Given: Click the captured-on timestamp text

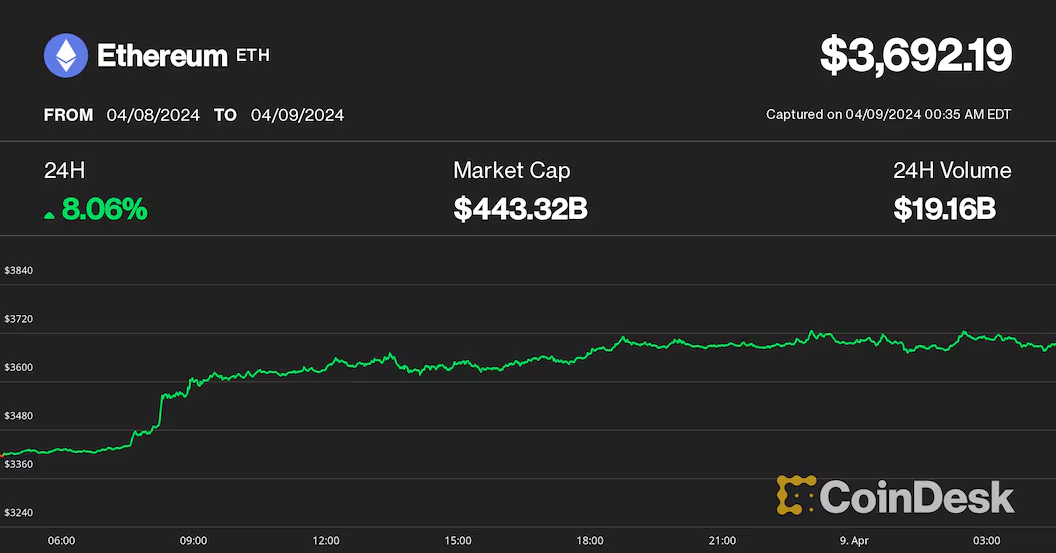Looking at the screenshot, I should coord(888,115).
